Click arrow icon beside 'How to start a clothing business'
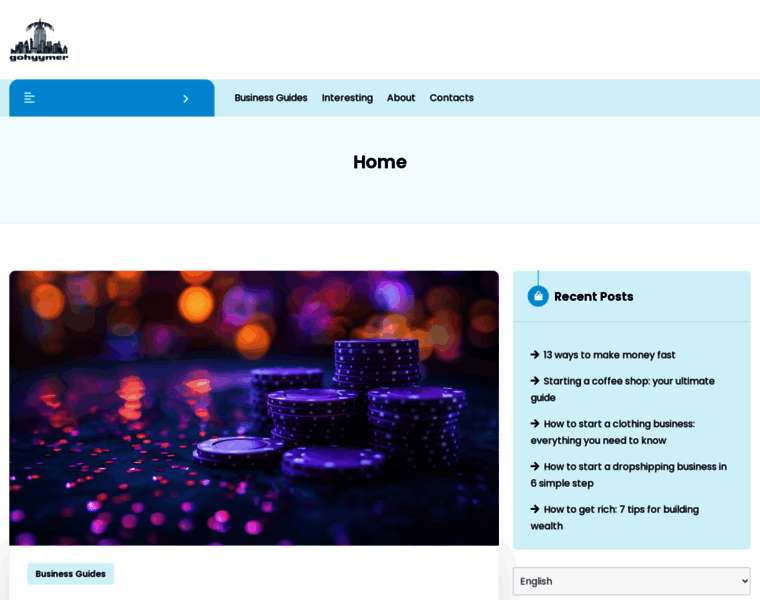This screenshot has height=600, width=760. coord(535,424)
